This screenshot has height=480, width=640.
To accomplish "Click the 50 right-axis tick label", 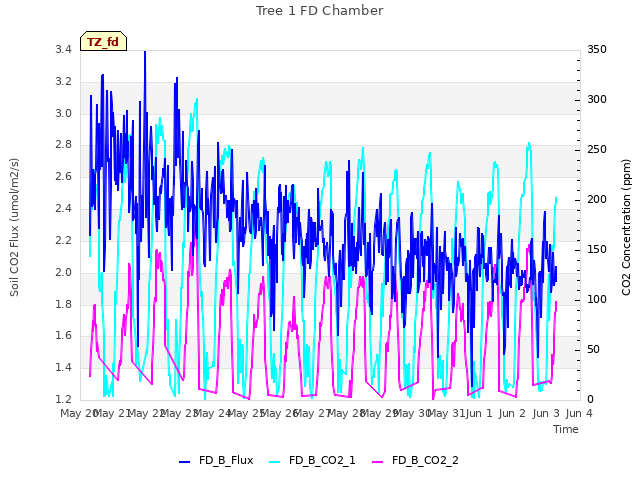I will (593, 349).
